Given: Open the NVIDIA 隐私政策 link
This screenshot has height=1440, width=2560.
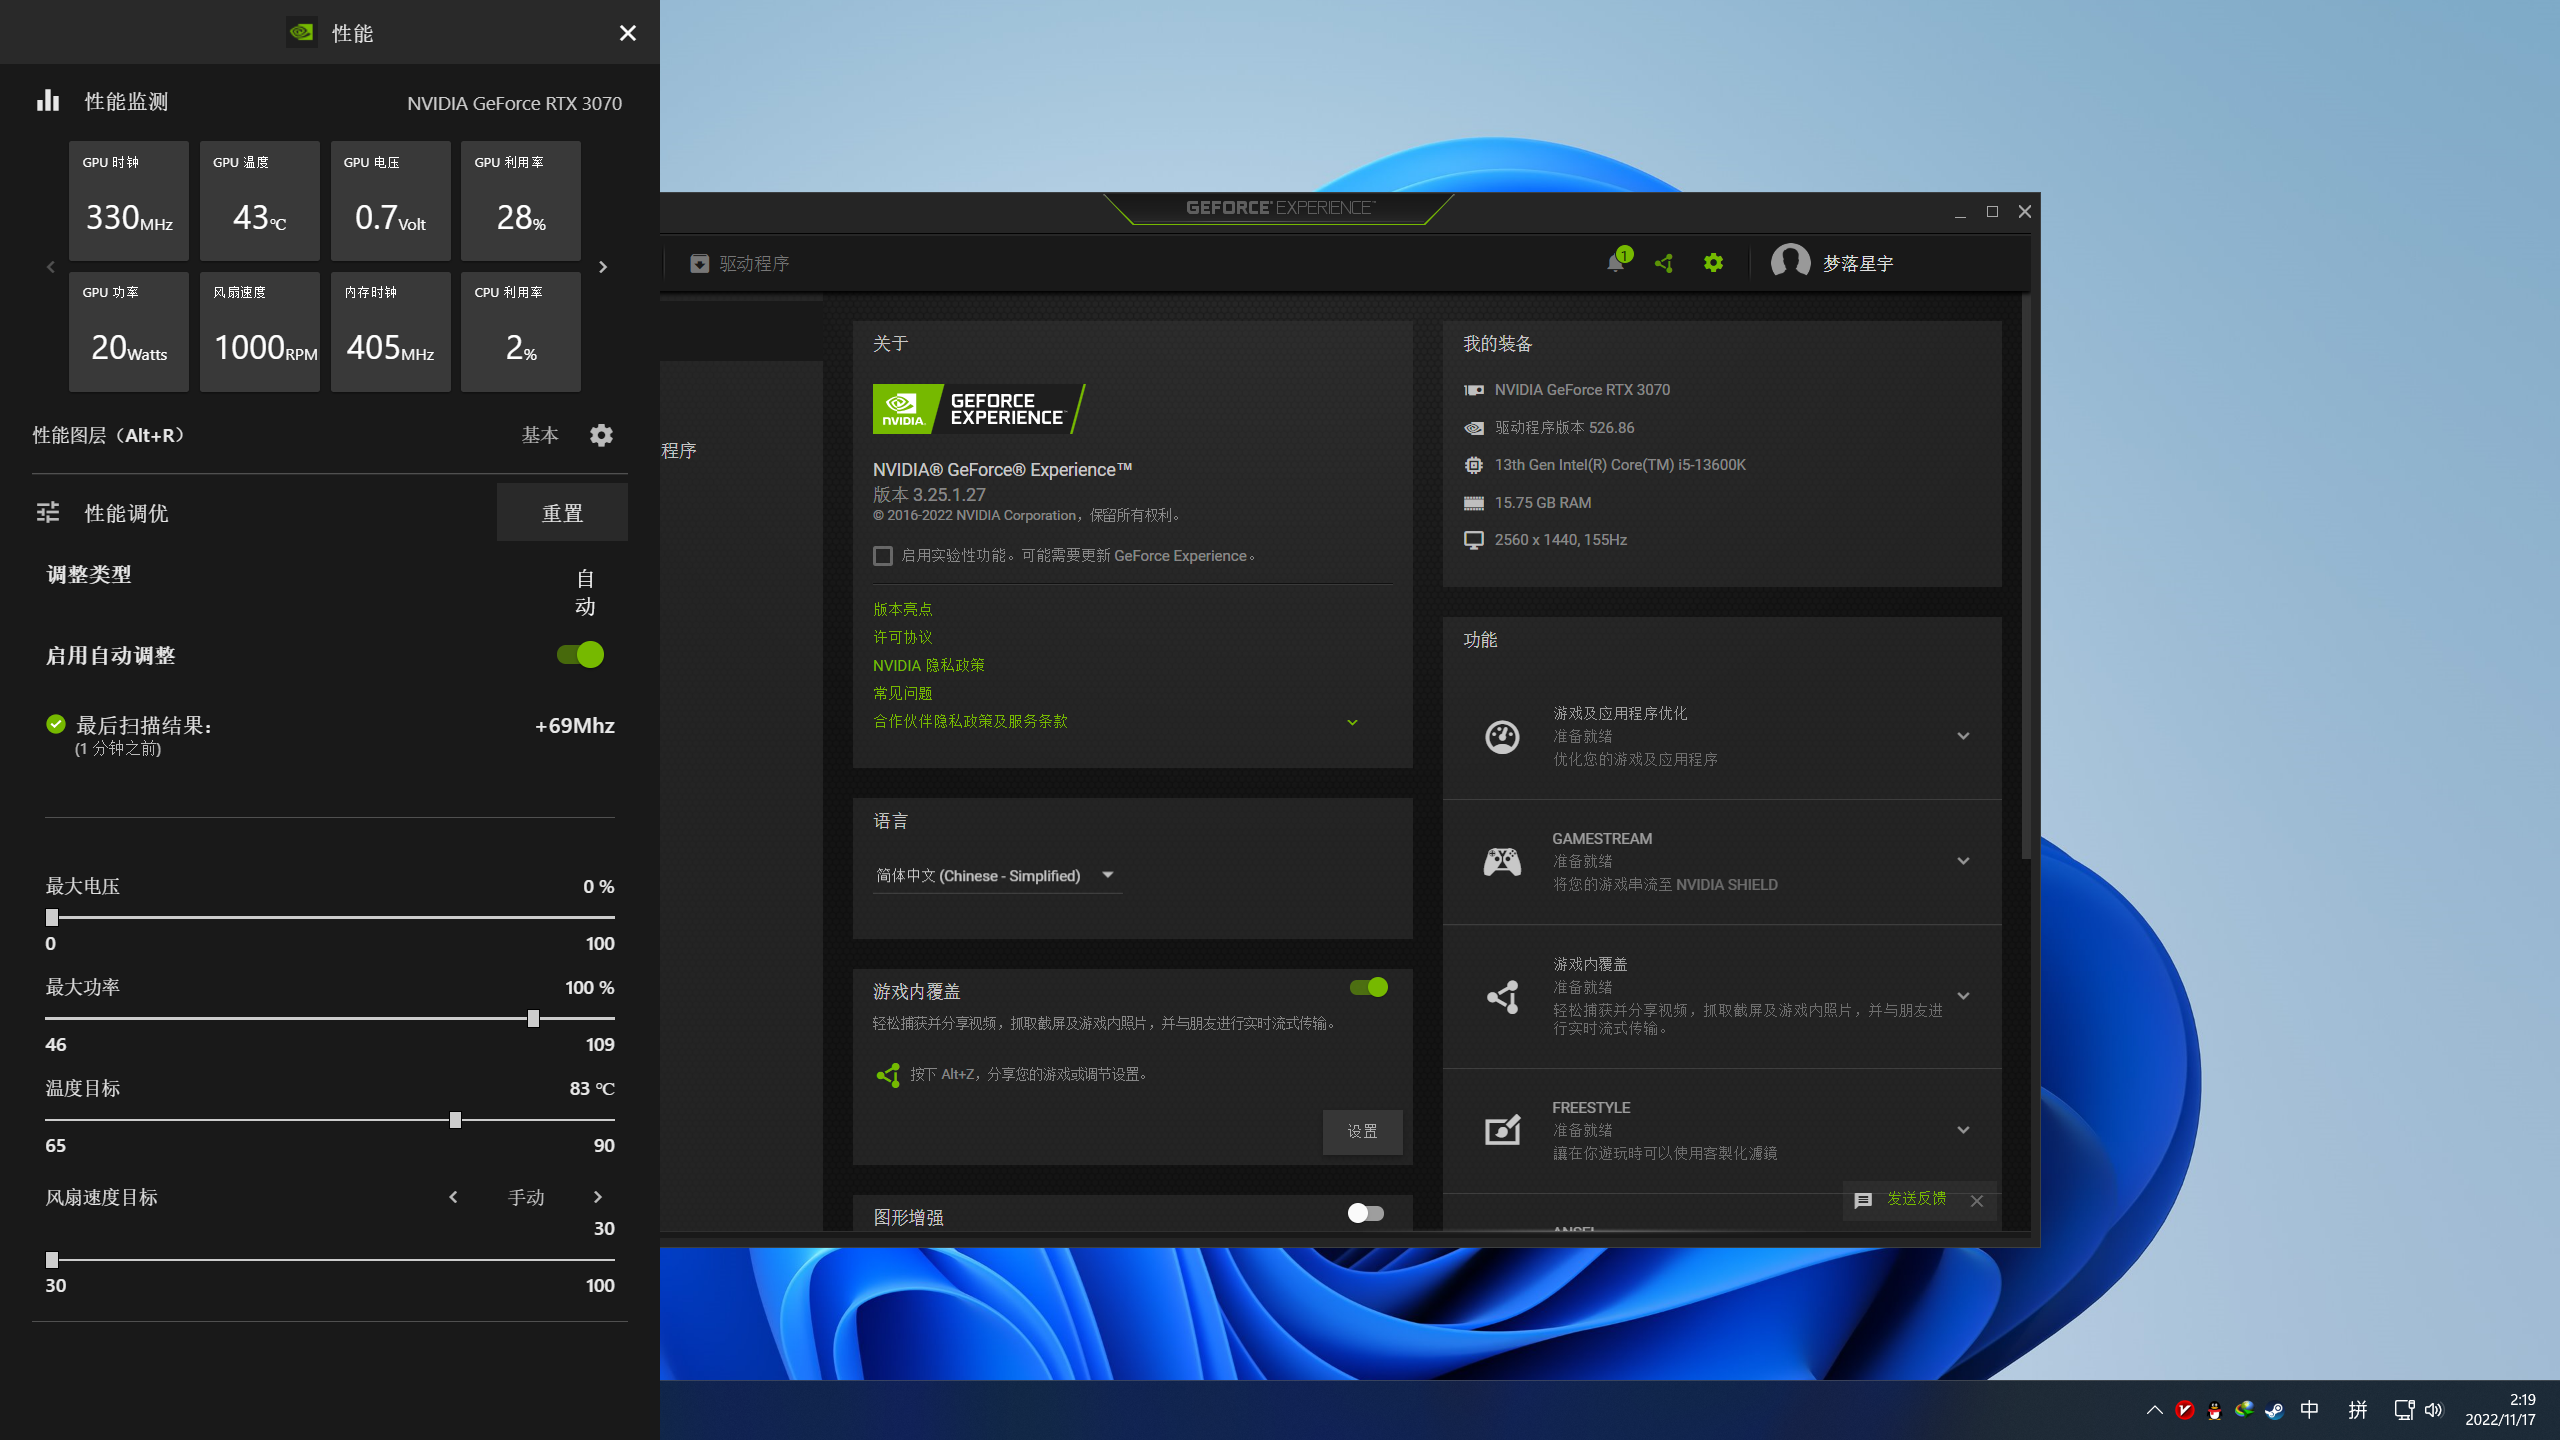Looking at the screenshot, I should (x=928, y=665).
